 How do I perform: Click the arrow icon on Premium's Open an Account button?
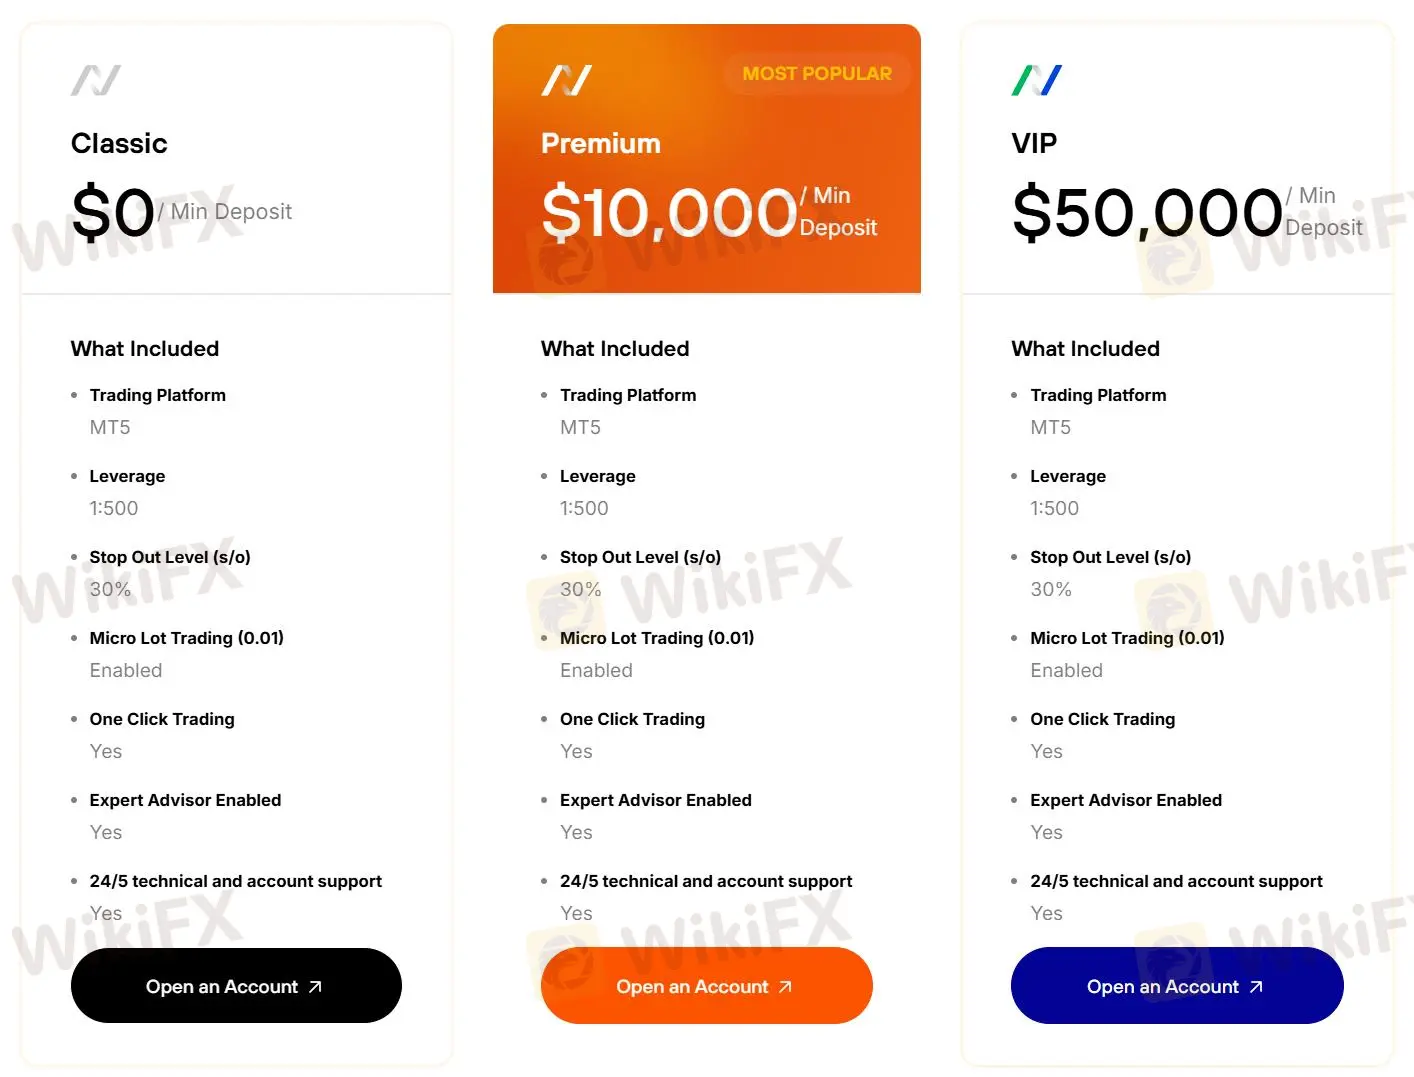coord(786,986)
